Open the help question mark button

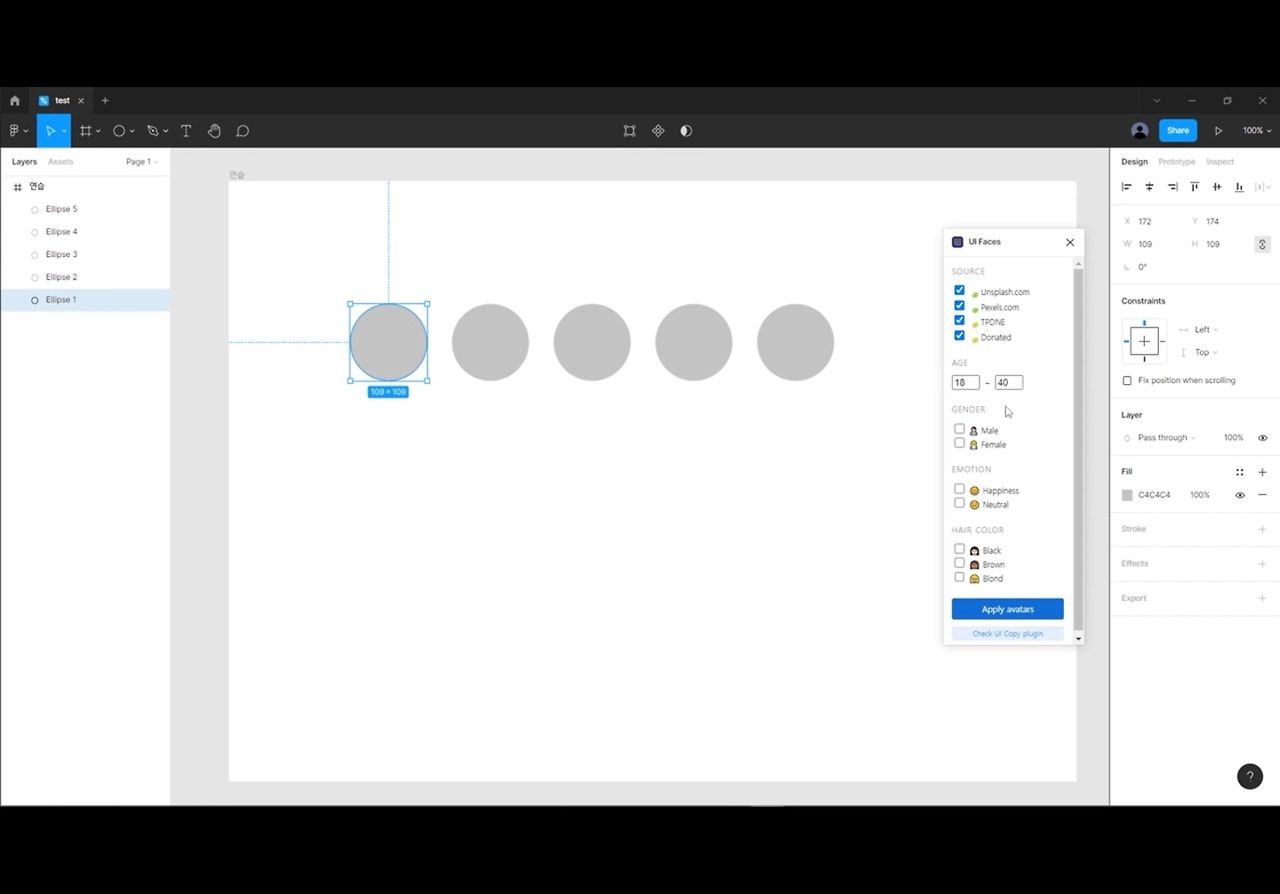tap(1250, 776)
